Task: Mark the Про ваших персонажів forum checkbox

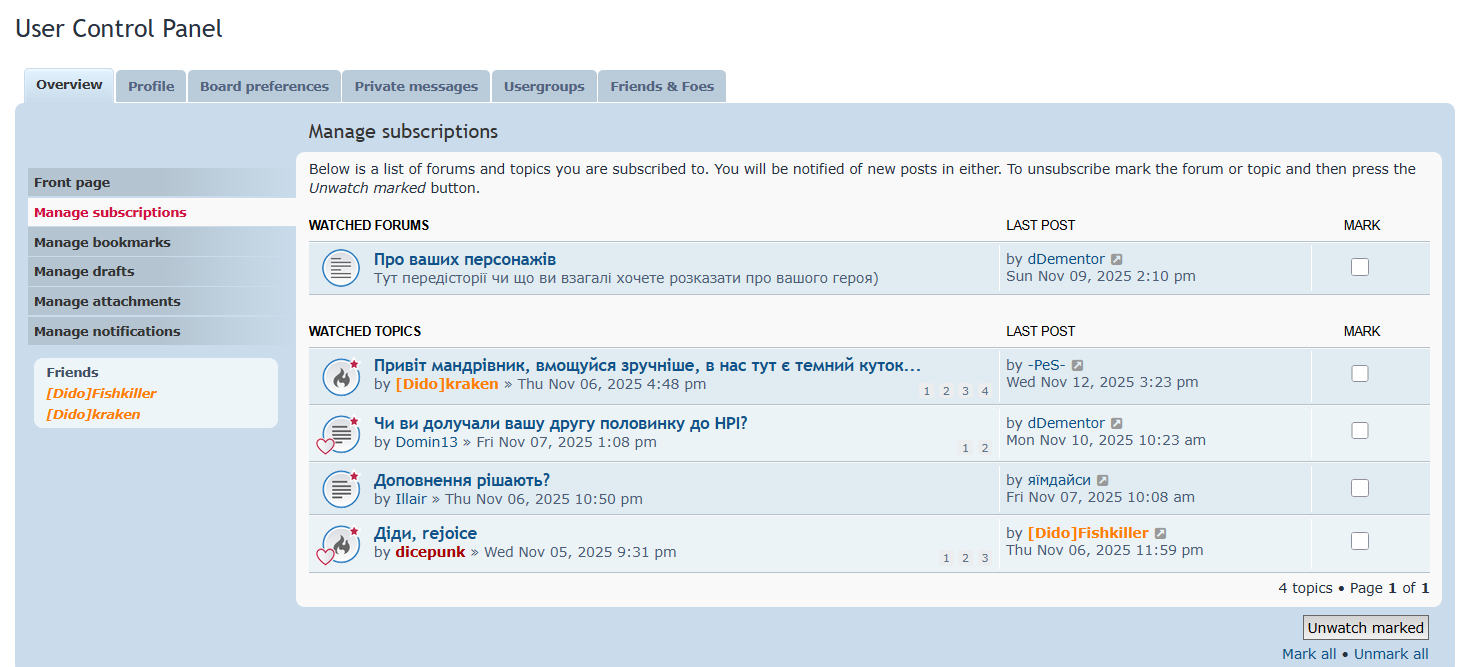Action: 1359,267
